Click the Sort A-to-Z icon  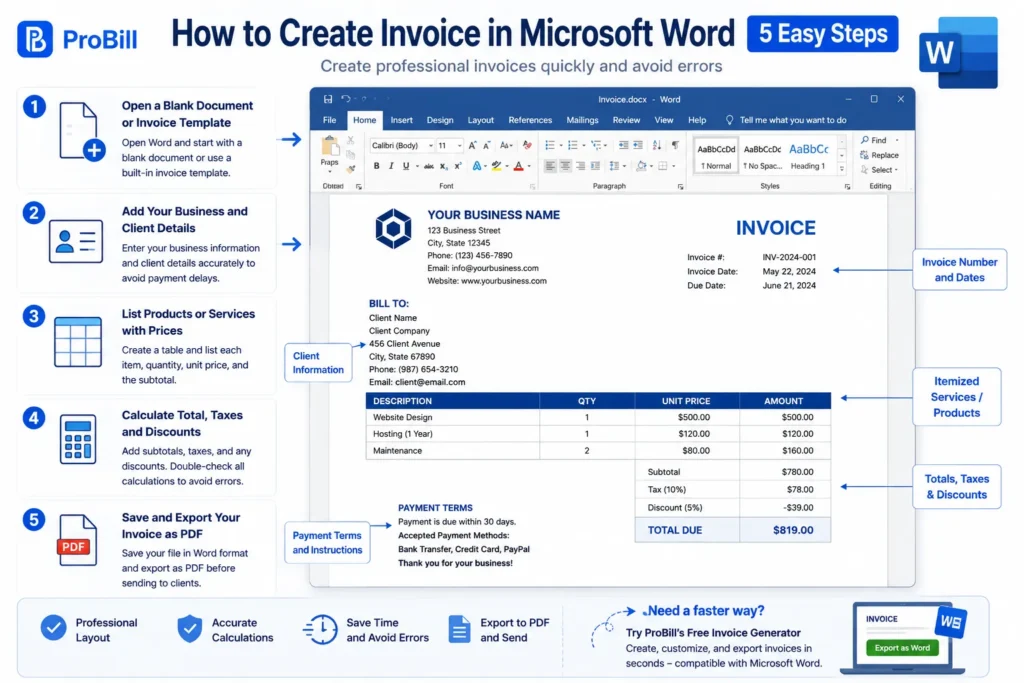tap(657, 145)
